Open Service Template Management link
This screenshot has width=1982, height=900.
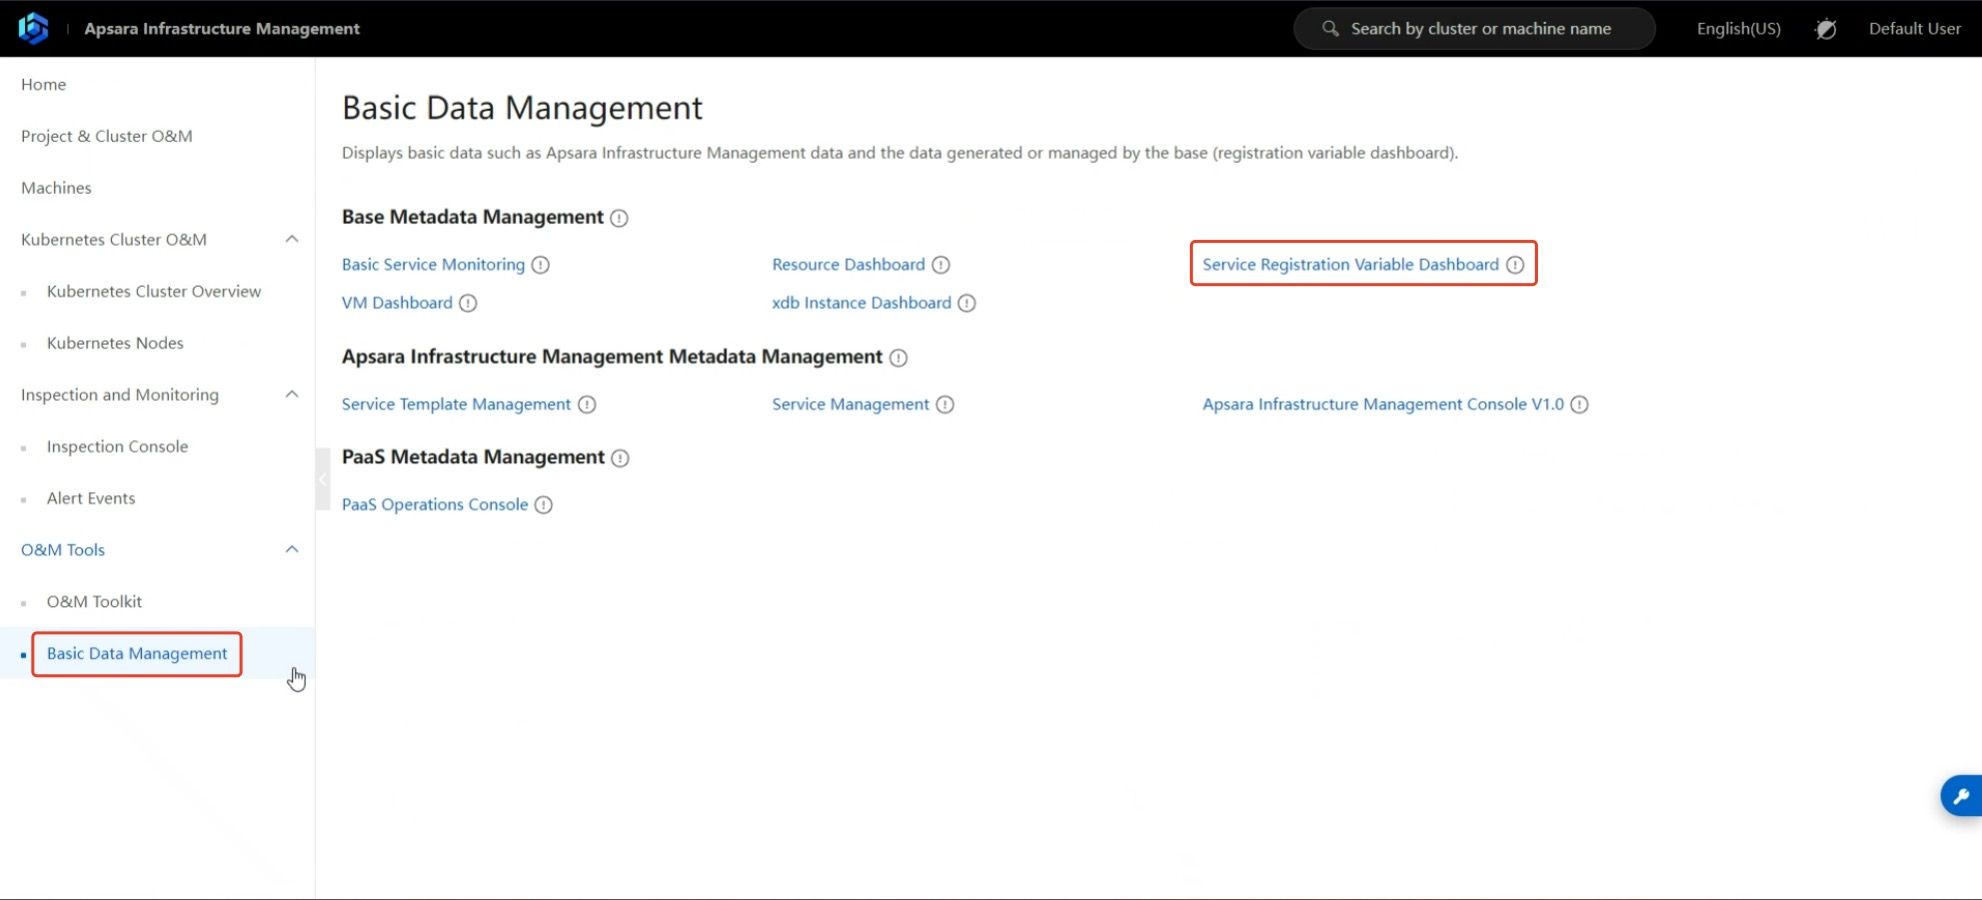(456, 405)
